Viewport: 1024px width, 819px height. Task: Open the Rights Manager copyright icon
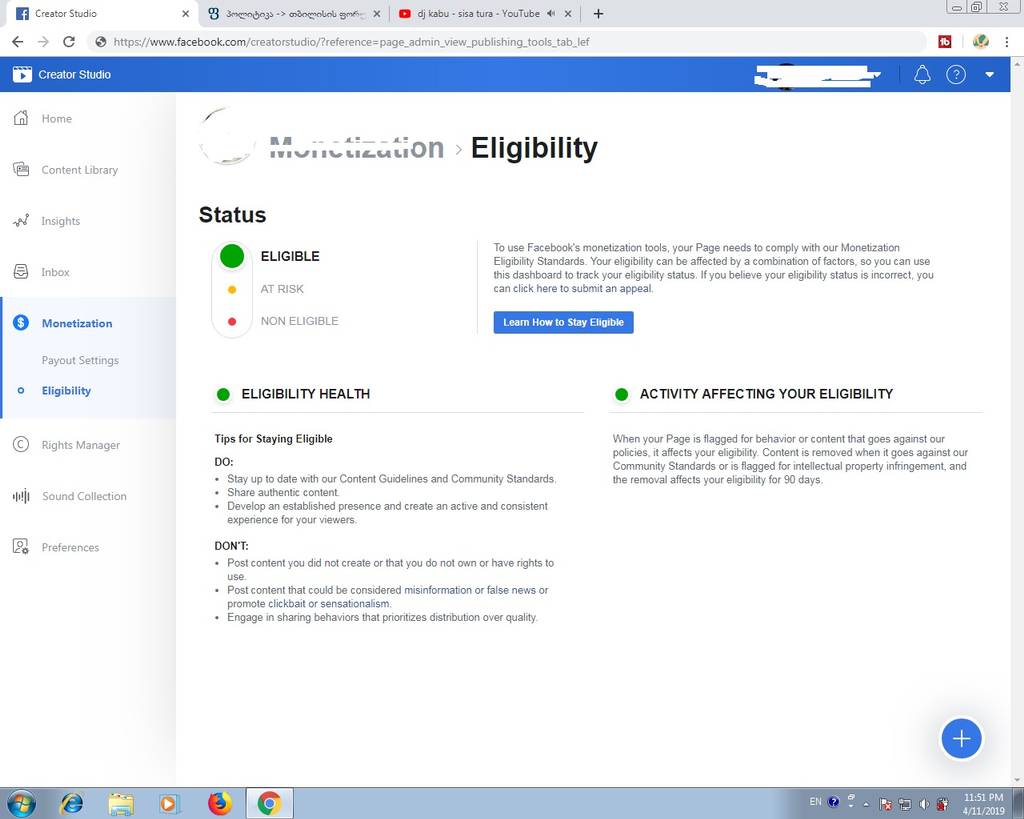point(21,444)
